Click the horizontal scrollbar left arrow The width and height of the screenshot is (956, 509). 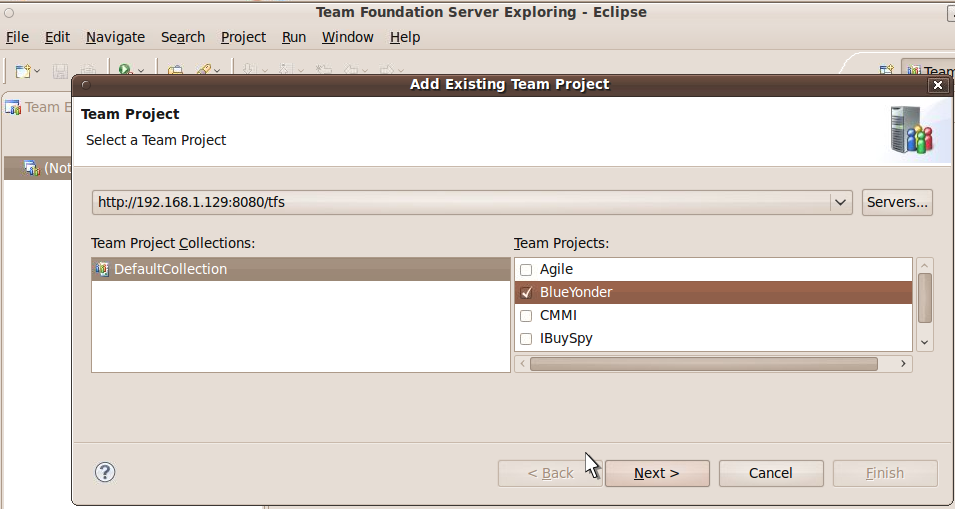coord(523,364)
